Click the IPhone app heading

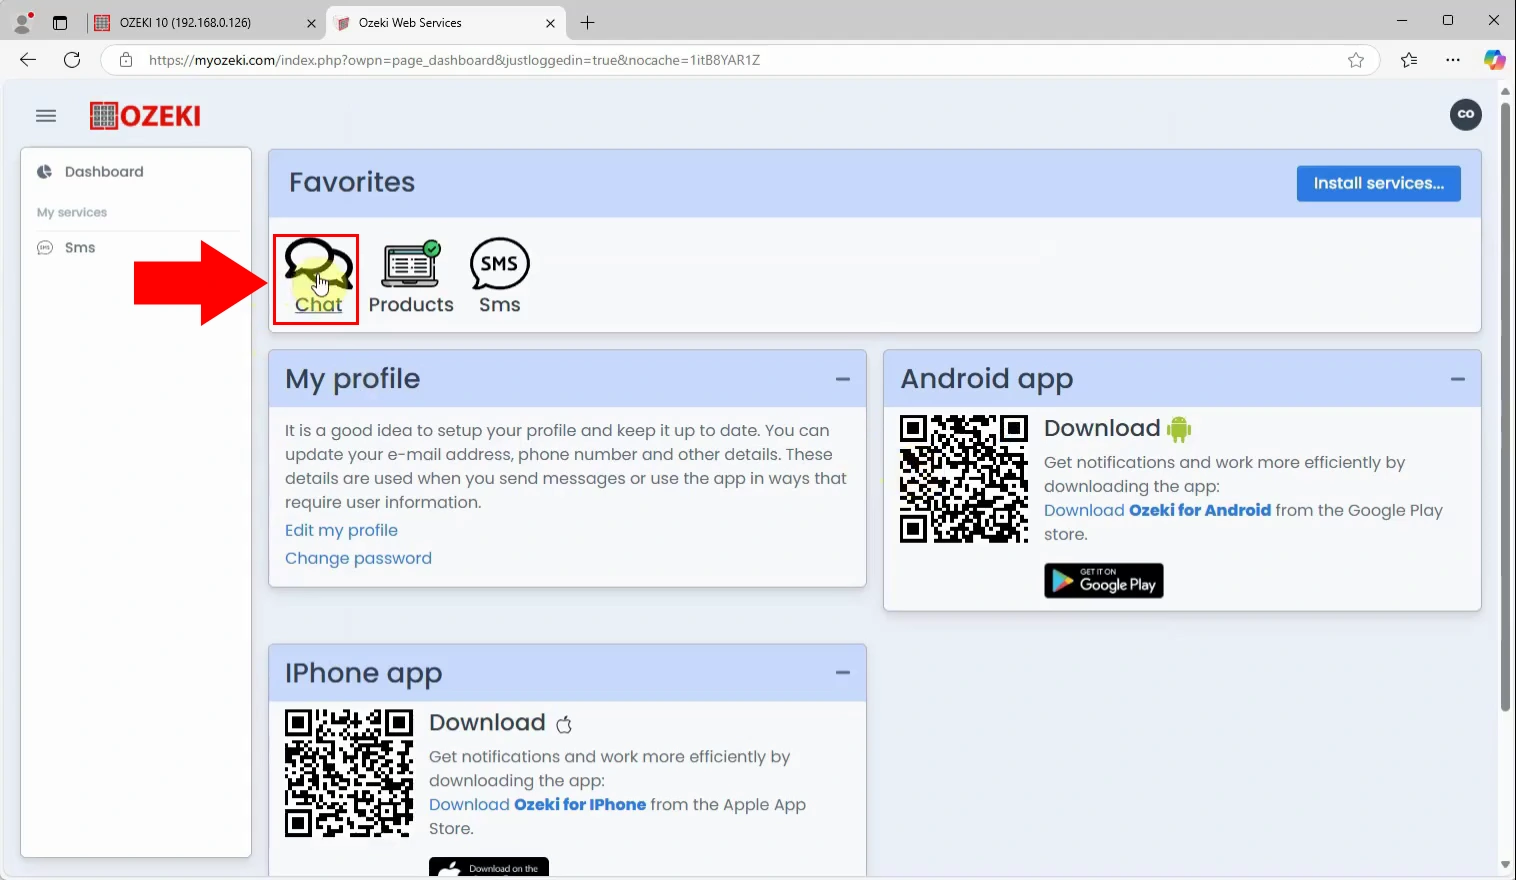coord(363,673)
